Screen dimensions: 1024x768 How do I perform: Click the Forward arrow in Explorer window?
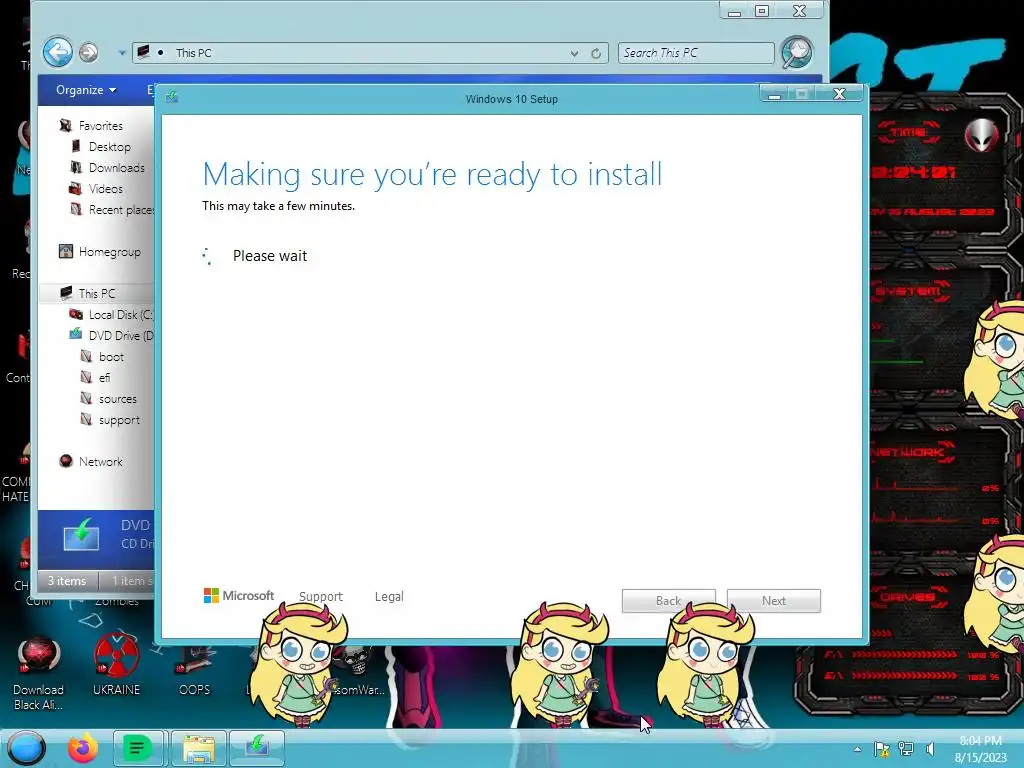click(89, 52)
